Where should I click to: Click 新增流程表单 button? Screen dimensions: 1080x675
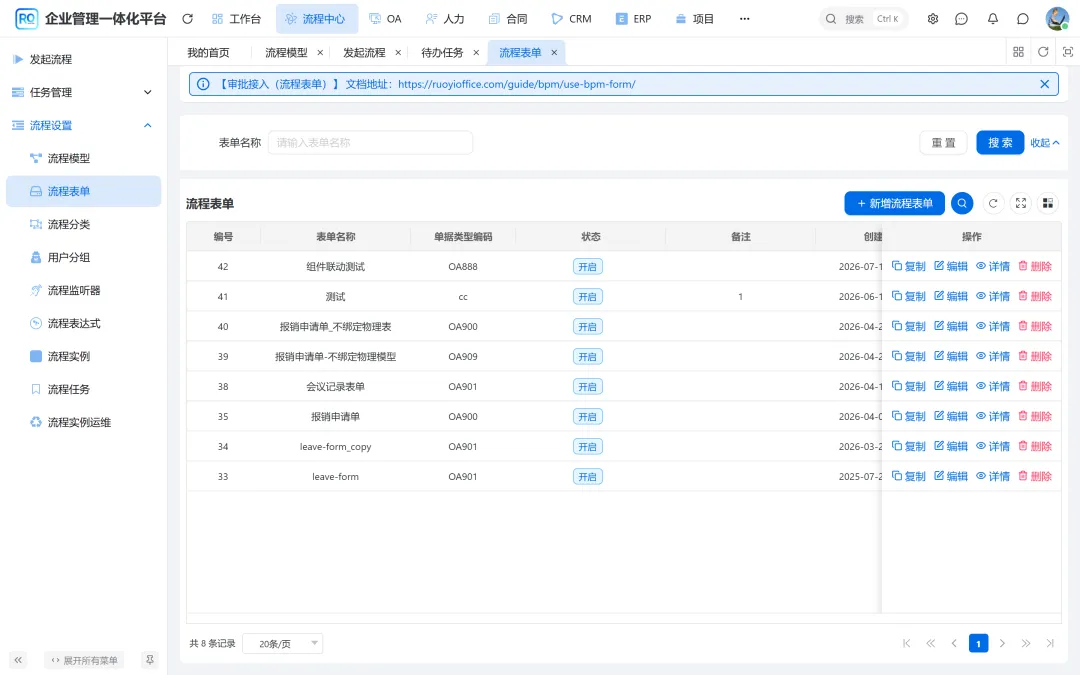click(x=894, y=203)
